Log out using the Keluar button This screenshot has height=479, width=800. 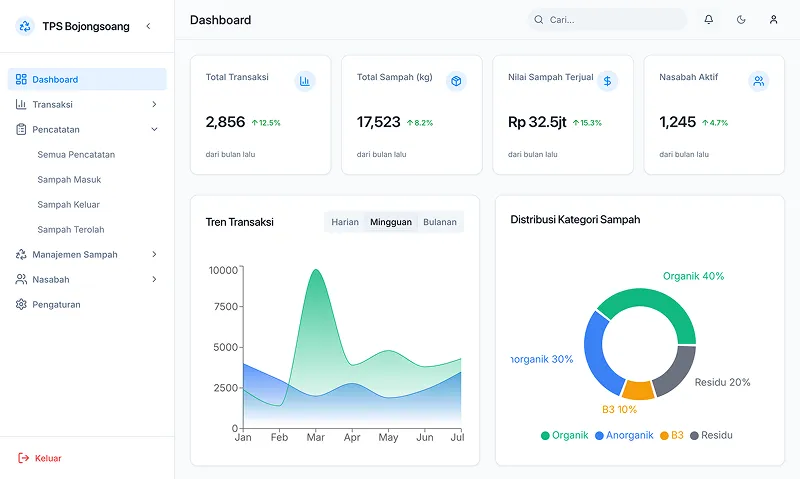click(40, 458)
